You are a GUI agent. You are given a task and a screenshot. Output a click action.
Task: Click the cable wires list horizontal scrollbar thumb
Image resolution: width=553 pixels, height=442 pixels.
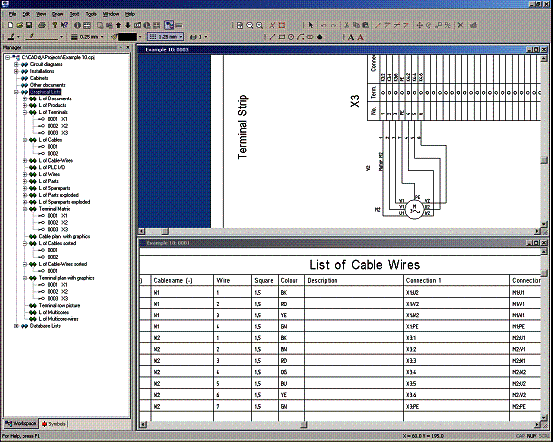[304, 425]
